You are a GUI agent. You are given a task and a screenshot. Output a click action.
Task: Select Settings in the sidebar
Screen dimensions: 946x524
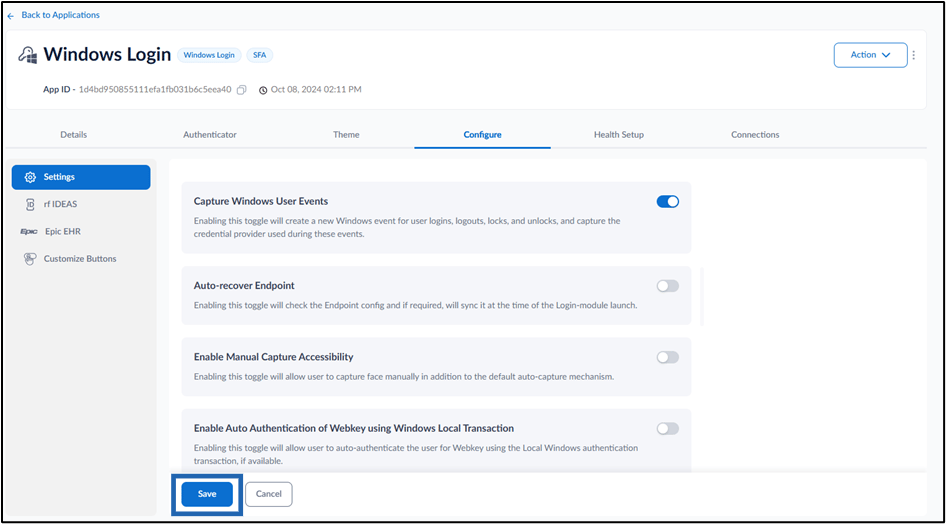pyautogui.click(x=81, y=177)
